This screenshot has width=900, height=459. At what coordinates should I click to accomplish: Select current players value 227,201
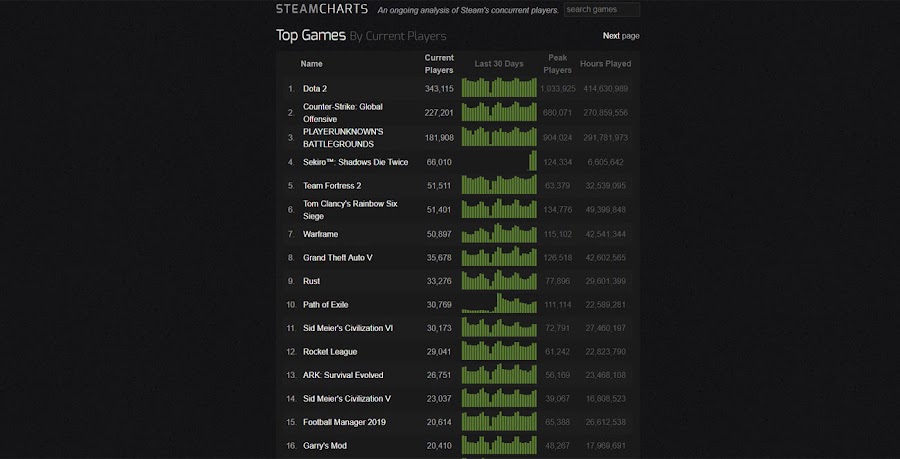click(x=439, y=113)
